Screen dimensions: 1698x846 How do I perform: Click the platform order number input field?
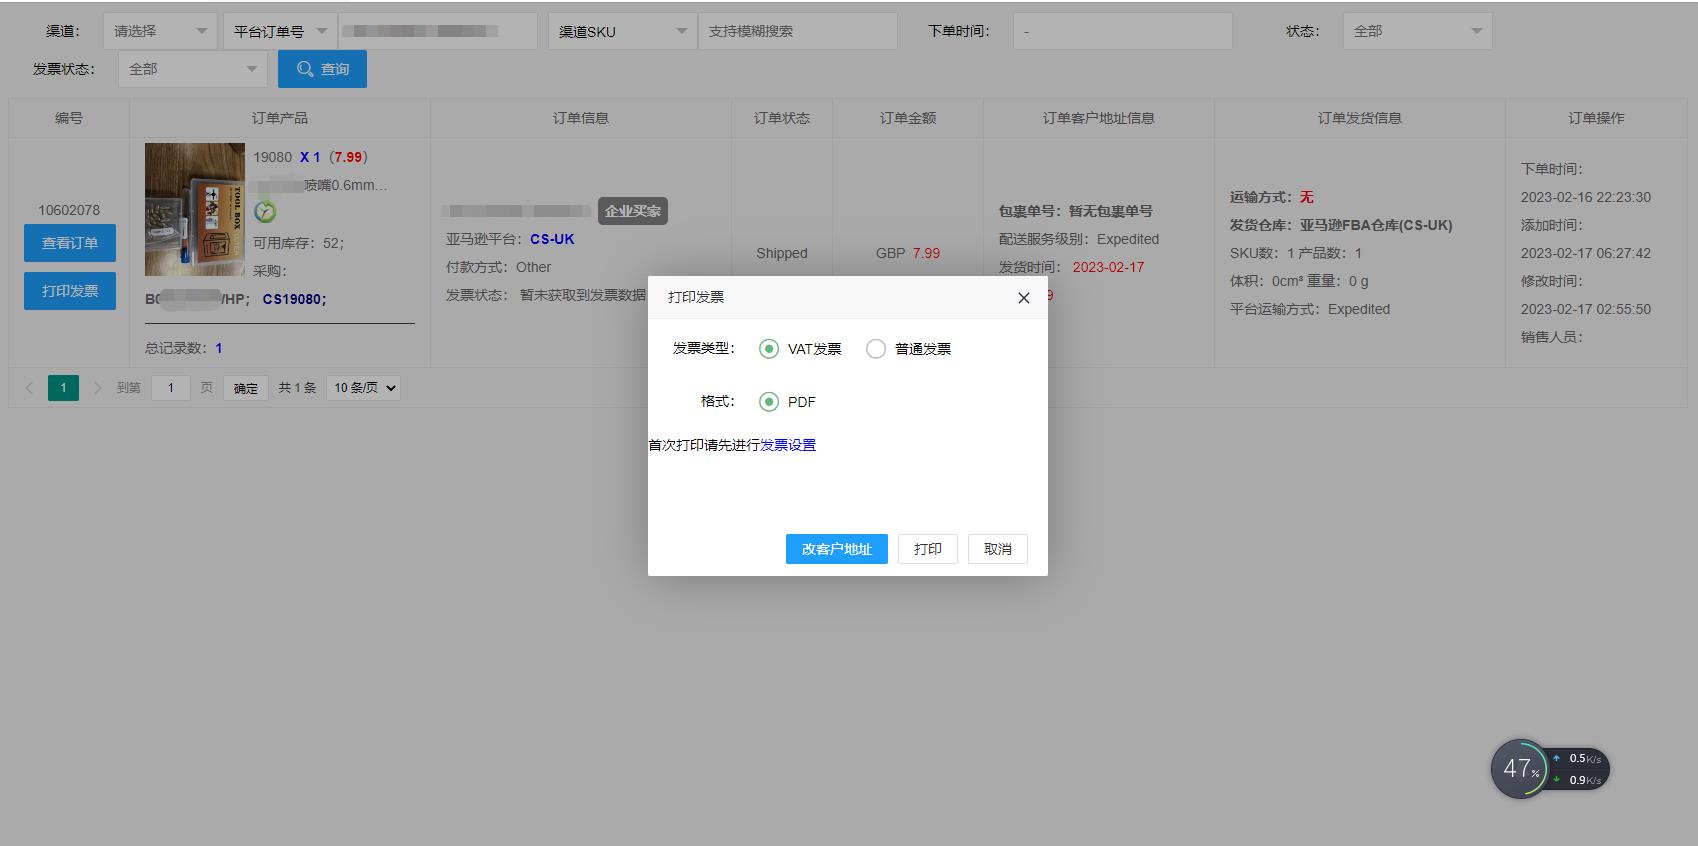(x=438, y=31)
